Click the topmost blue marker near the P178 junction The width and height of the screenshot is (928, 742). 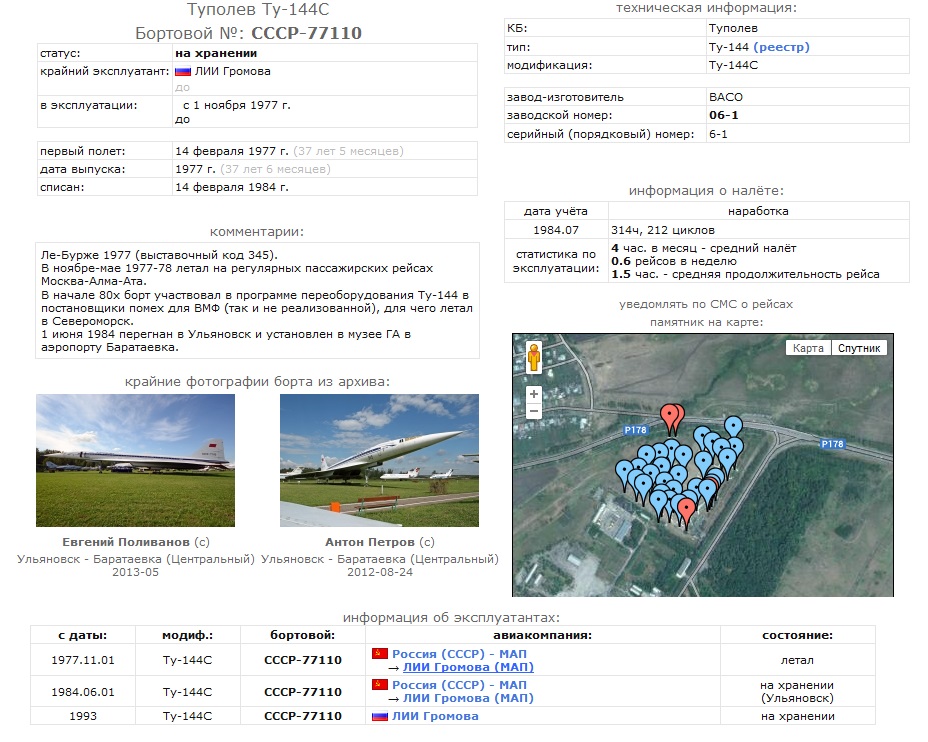tap(734, 427)
